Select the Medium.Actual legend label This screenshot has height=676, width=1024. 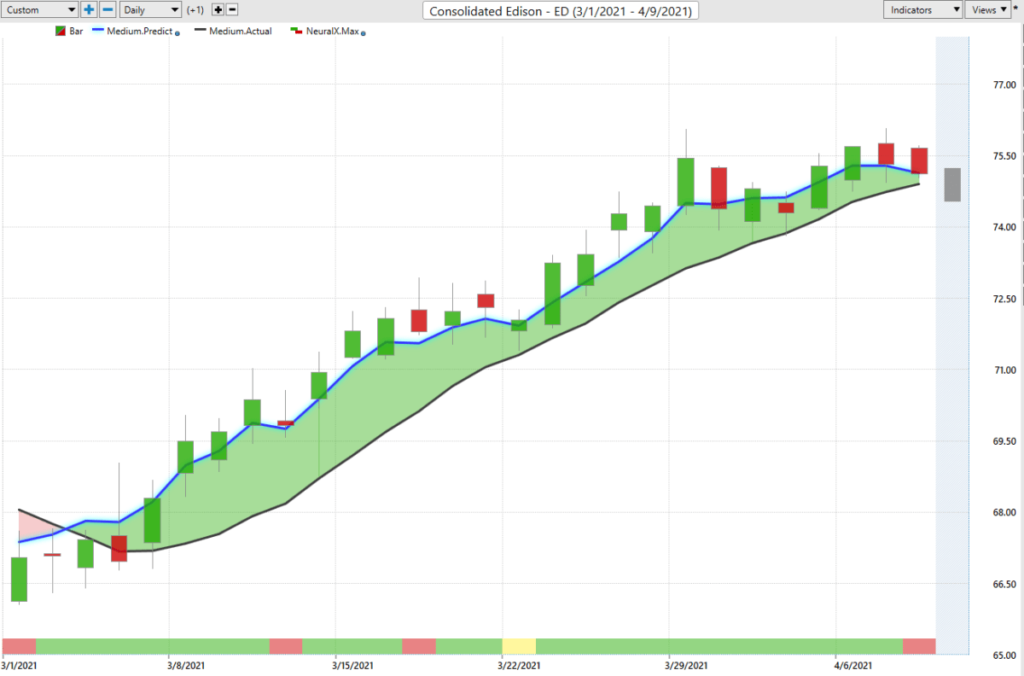pos(240,31)
